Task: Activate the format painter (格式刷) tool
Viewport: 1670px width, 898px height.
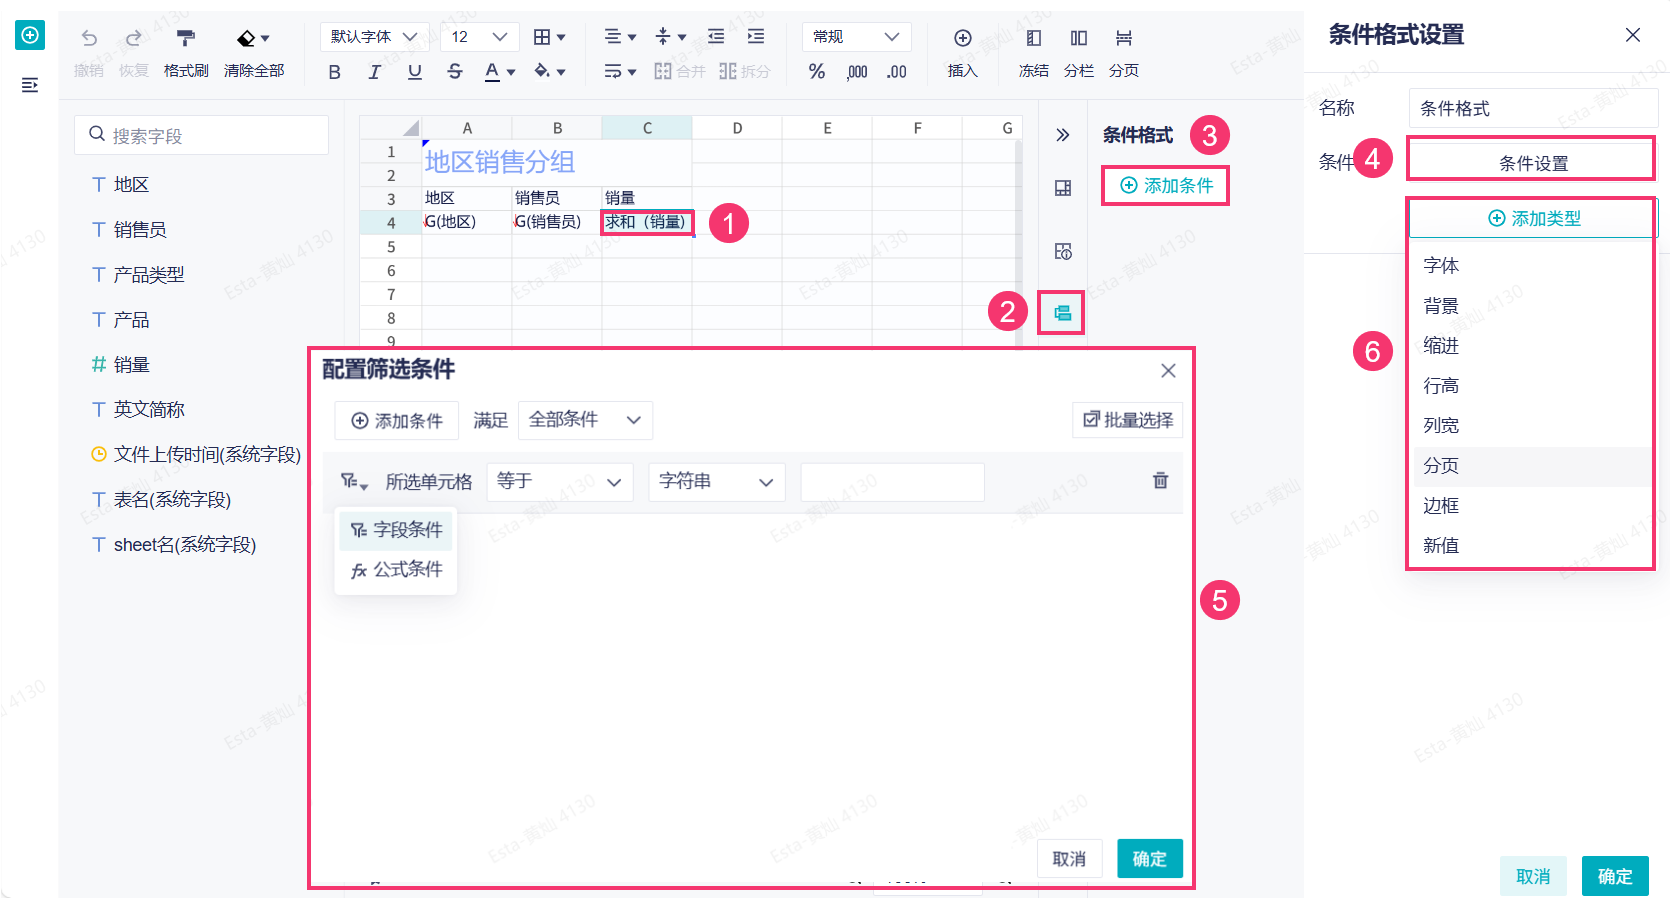Action: (186, 38)
